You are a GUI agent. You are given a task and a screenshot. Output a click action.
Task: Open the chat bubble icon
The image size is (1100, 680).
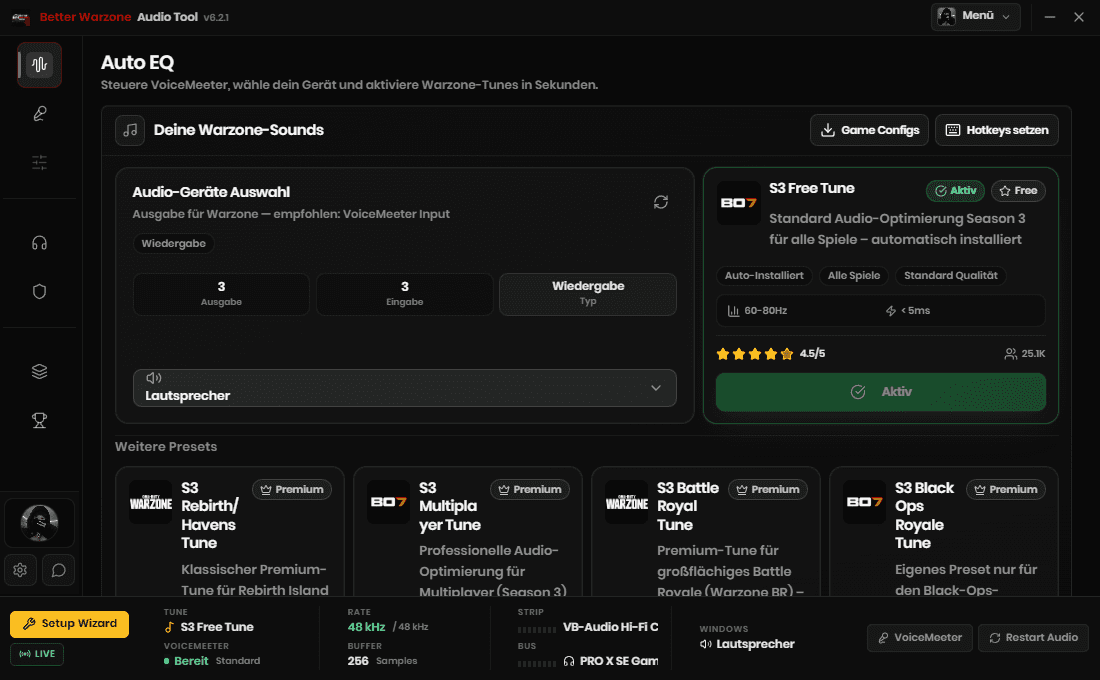click(58, 570)
